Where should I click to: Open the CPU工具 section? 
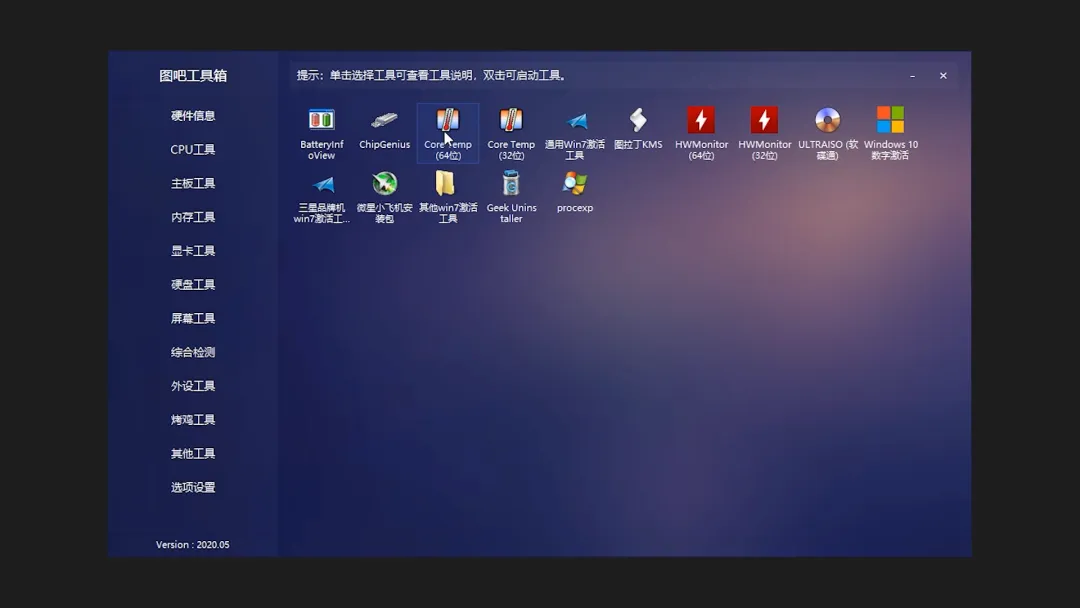pyautogui.click(x=191, y=149)
